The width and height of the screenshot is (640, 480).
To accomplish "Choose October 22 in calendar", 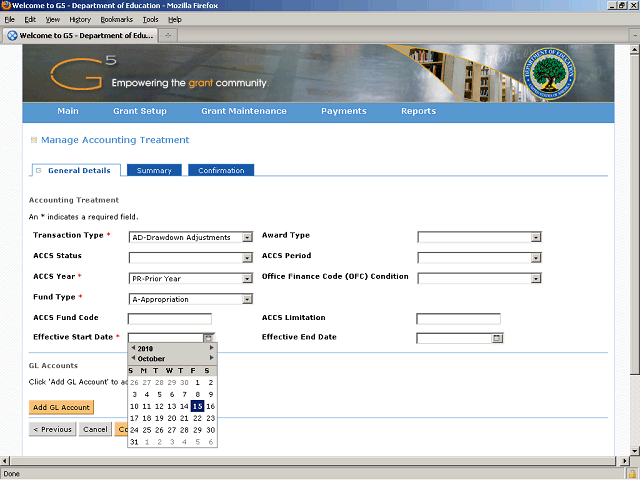I will 198,418.
